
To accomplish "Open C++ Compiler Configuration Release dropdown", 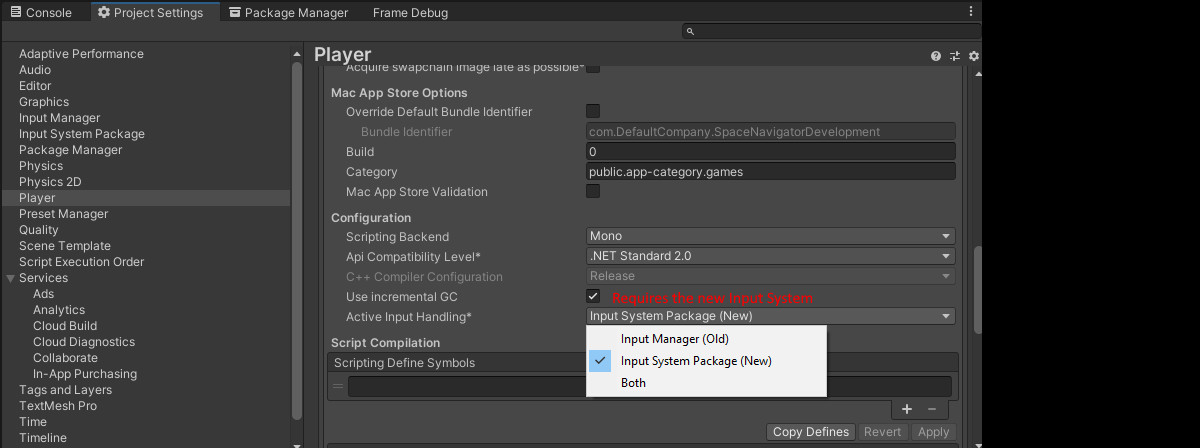I will 771,276.
